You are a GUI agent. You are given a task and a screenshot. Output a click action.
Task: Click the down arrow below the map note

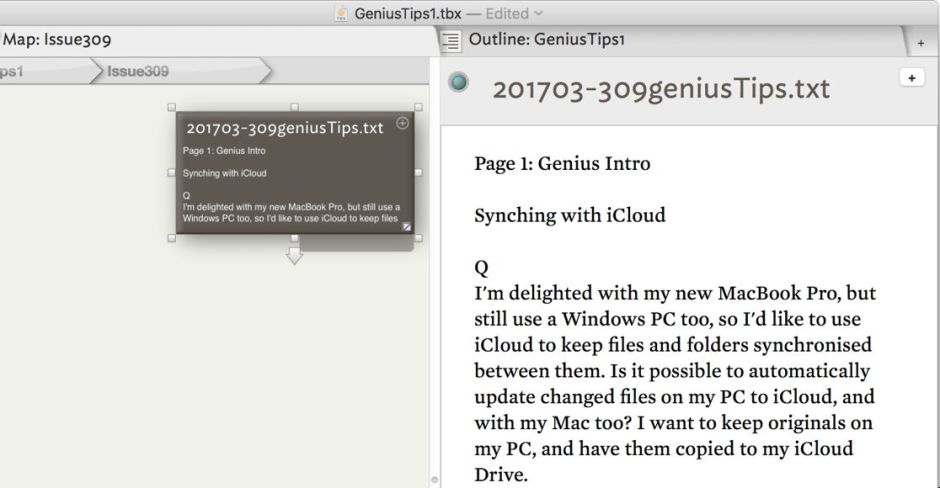294,256
